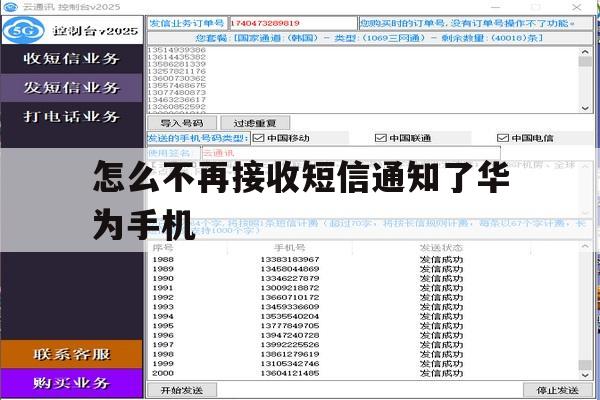Click 联系客服 button

(72, 354)
